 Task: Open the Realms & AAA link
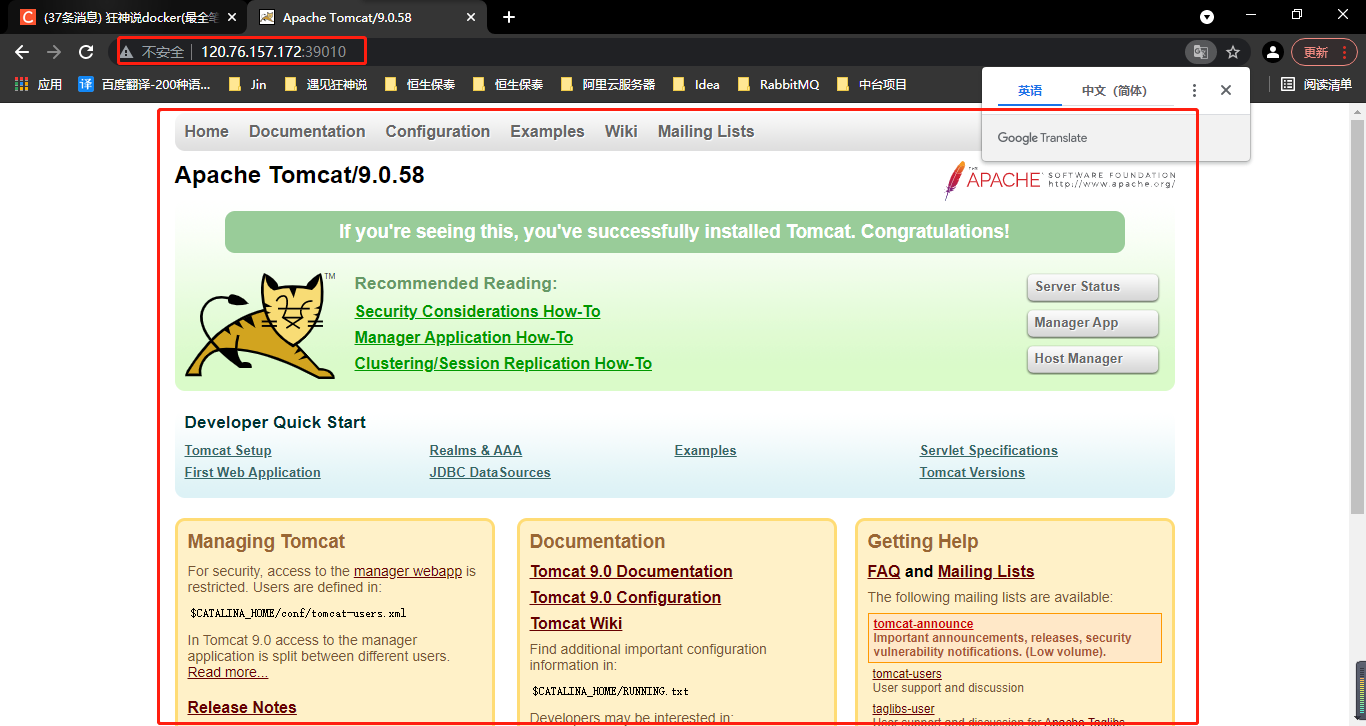point(476,450)
